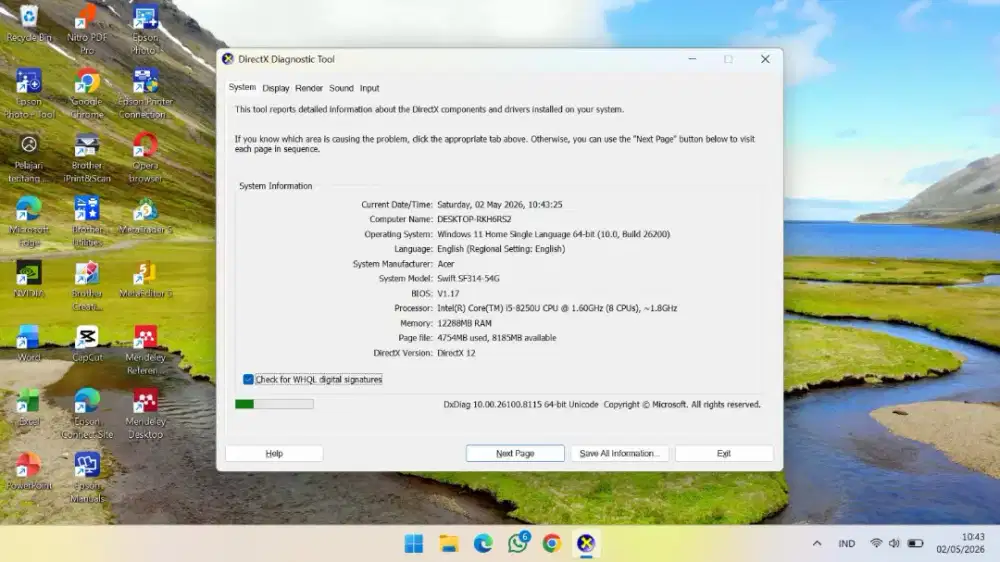Image resolution: width=1000 pixels, height=562 pixels.
Task: Launch MetaEditor 5 desktop icon
Action: (145, 279)
